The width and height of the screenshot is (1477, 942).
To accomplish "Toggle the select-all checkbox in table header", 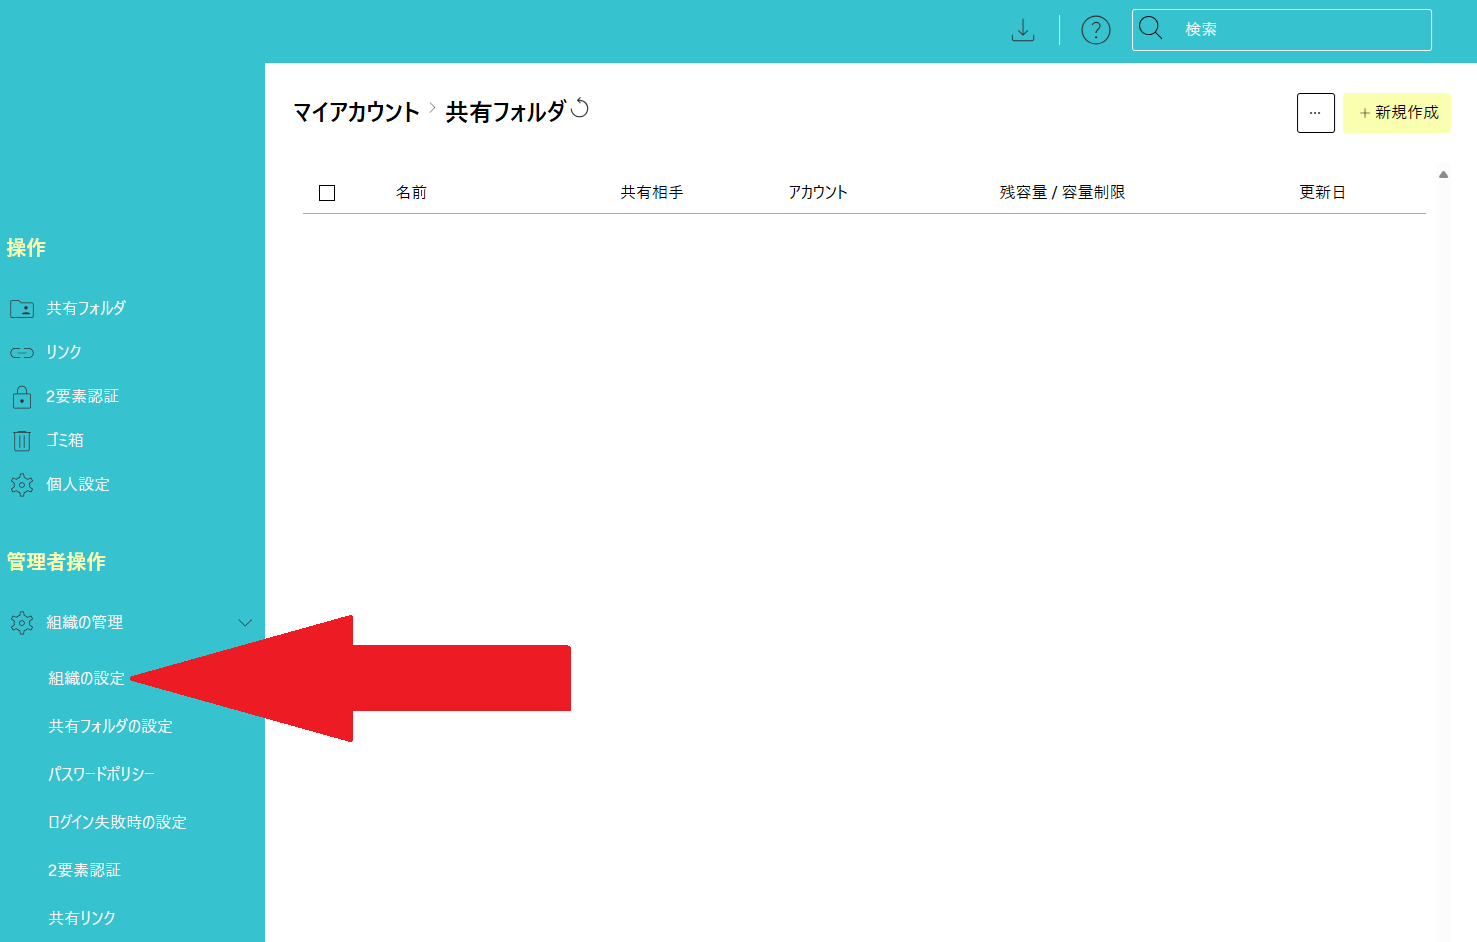I will [x=327, y=193].
